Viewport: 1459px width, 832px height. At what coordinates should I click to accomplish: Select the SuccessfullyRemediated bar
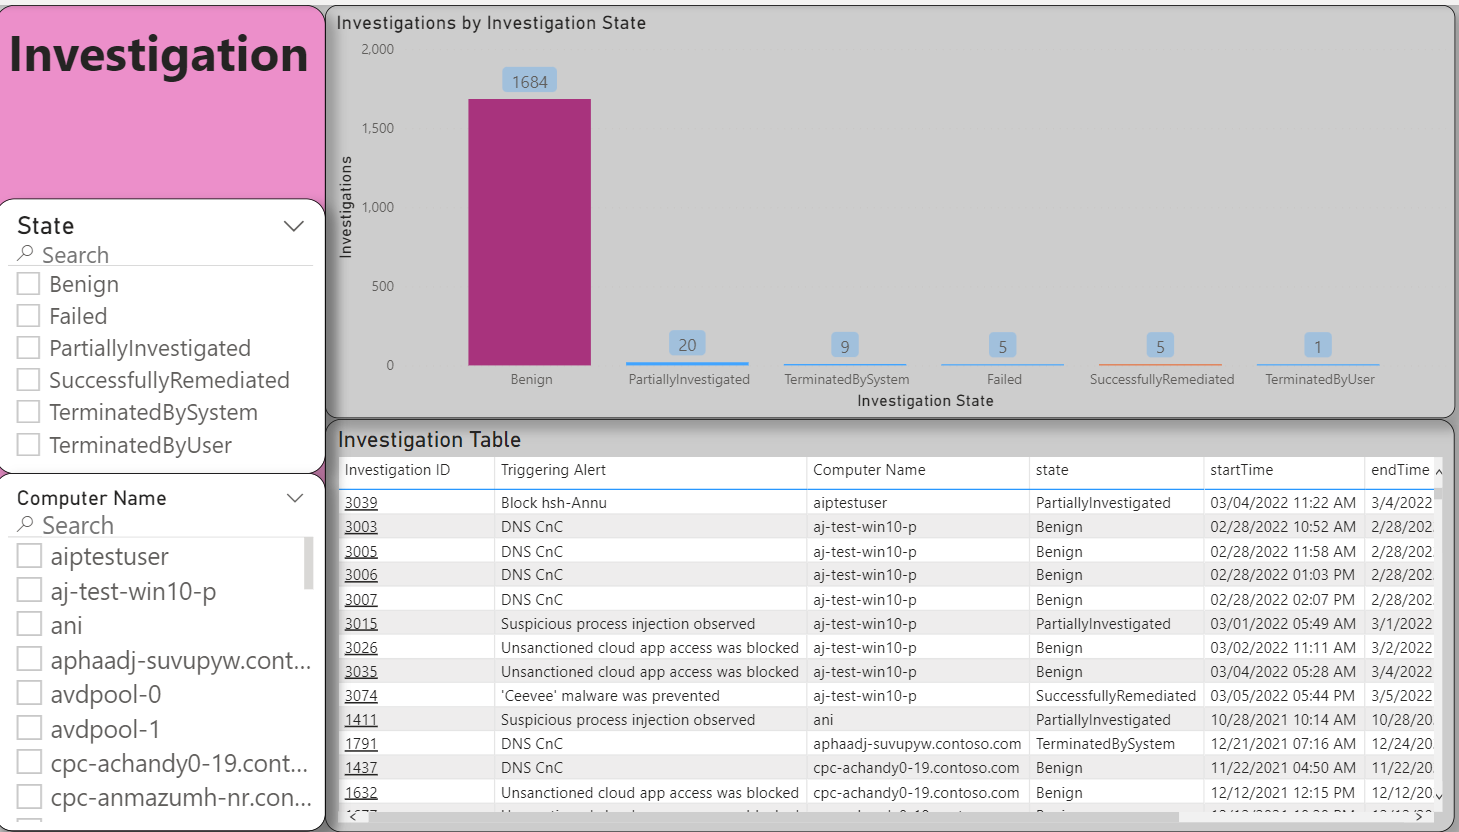[1160, 363]
